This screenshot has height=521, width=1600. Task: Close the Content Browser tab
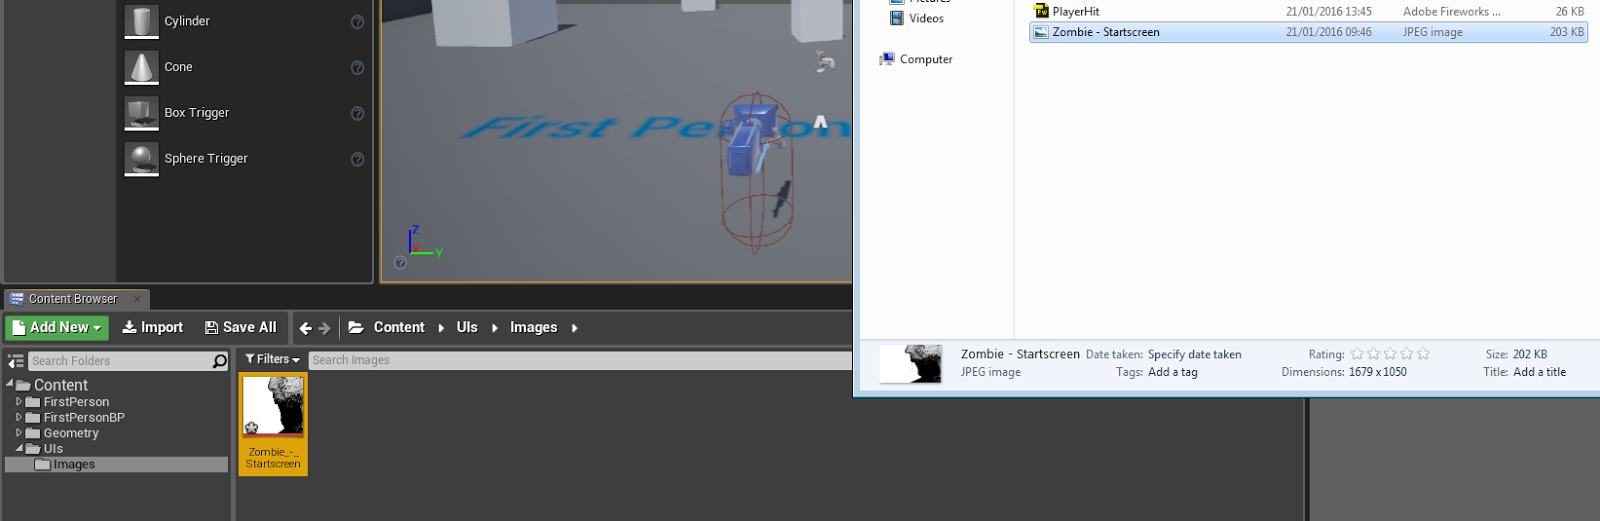coord(138,299)
